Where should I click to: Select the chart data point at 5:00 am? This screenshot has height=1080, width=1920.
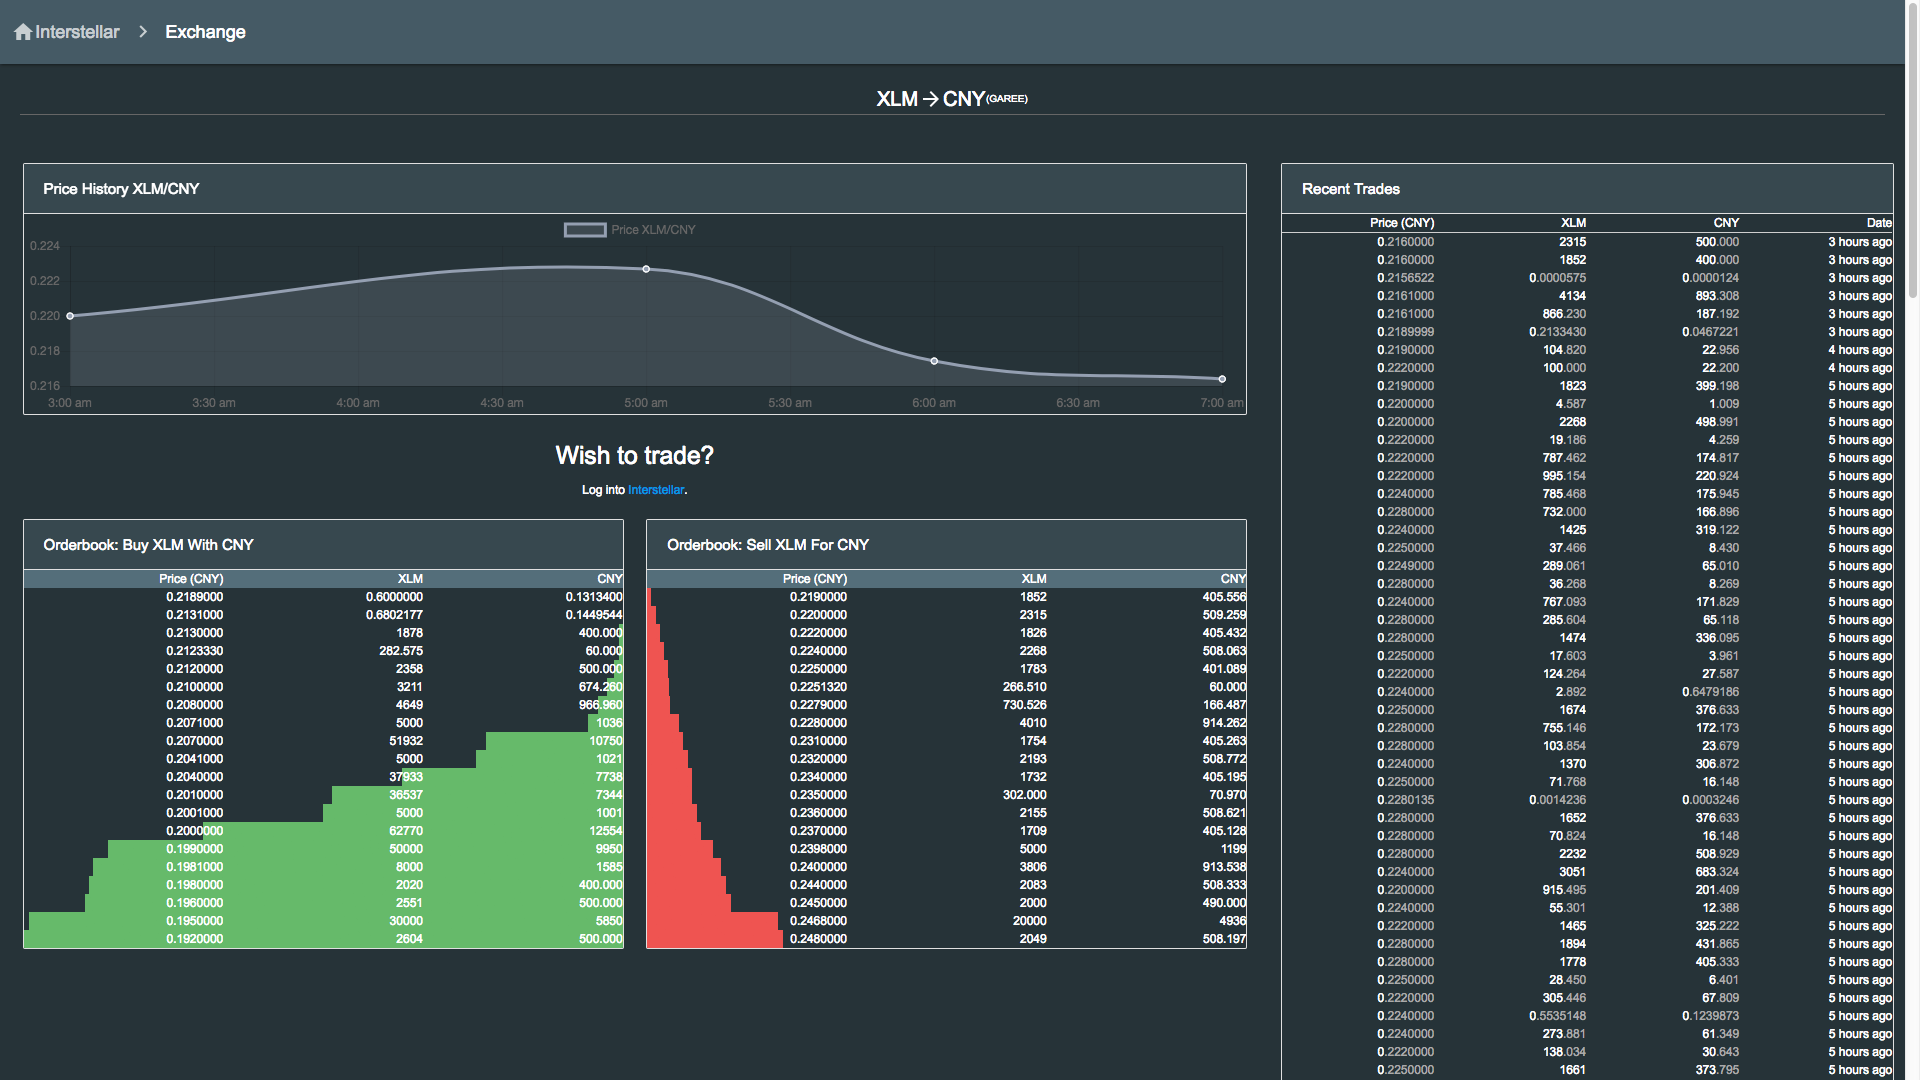(x=646, y=269)
